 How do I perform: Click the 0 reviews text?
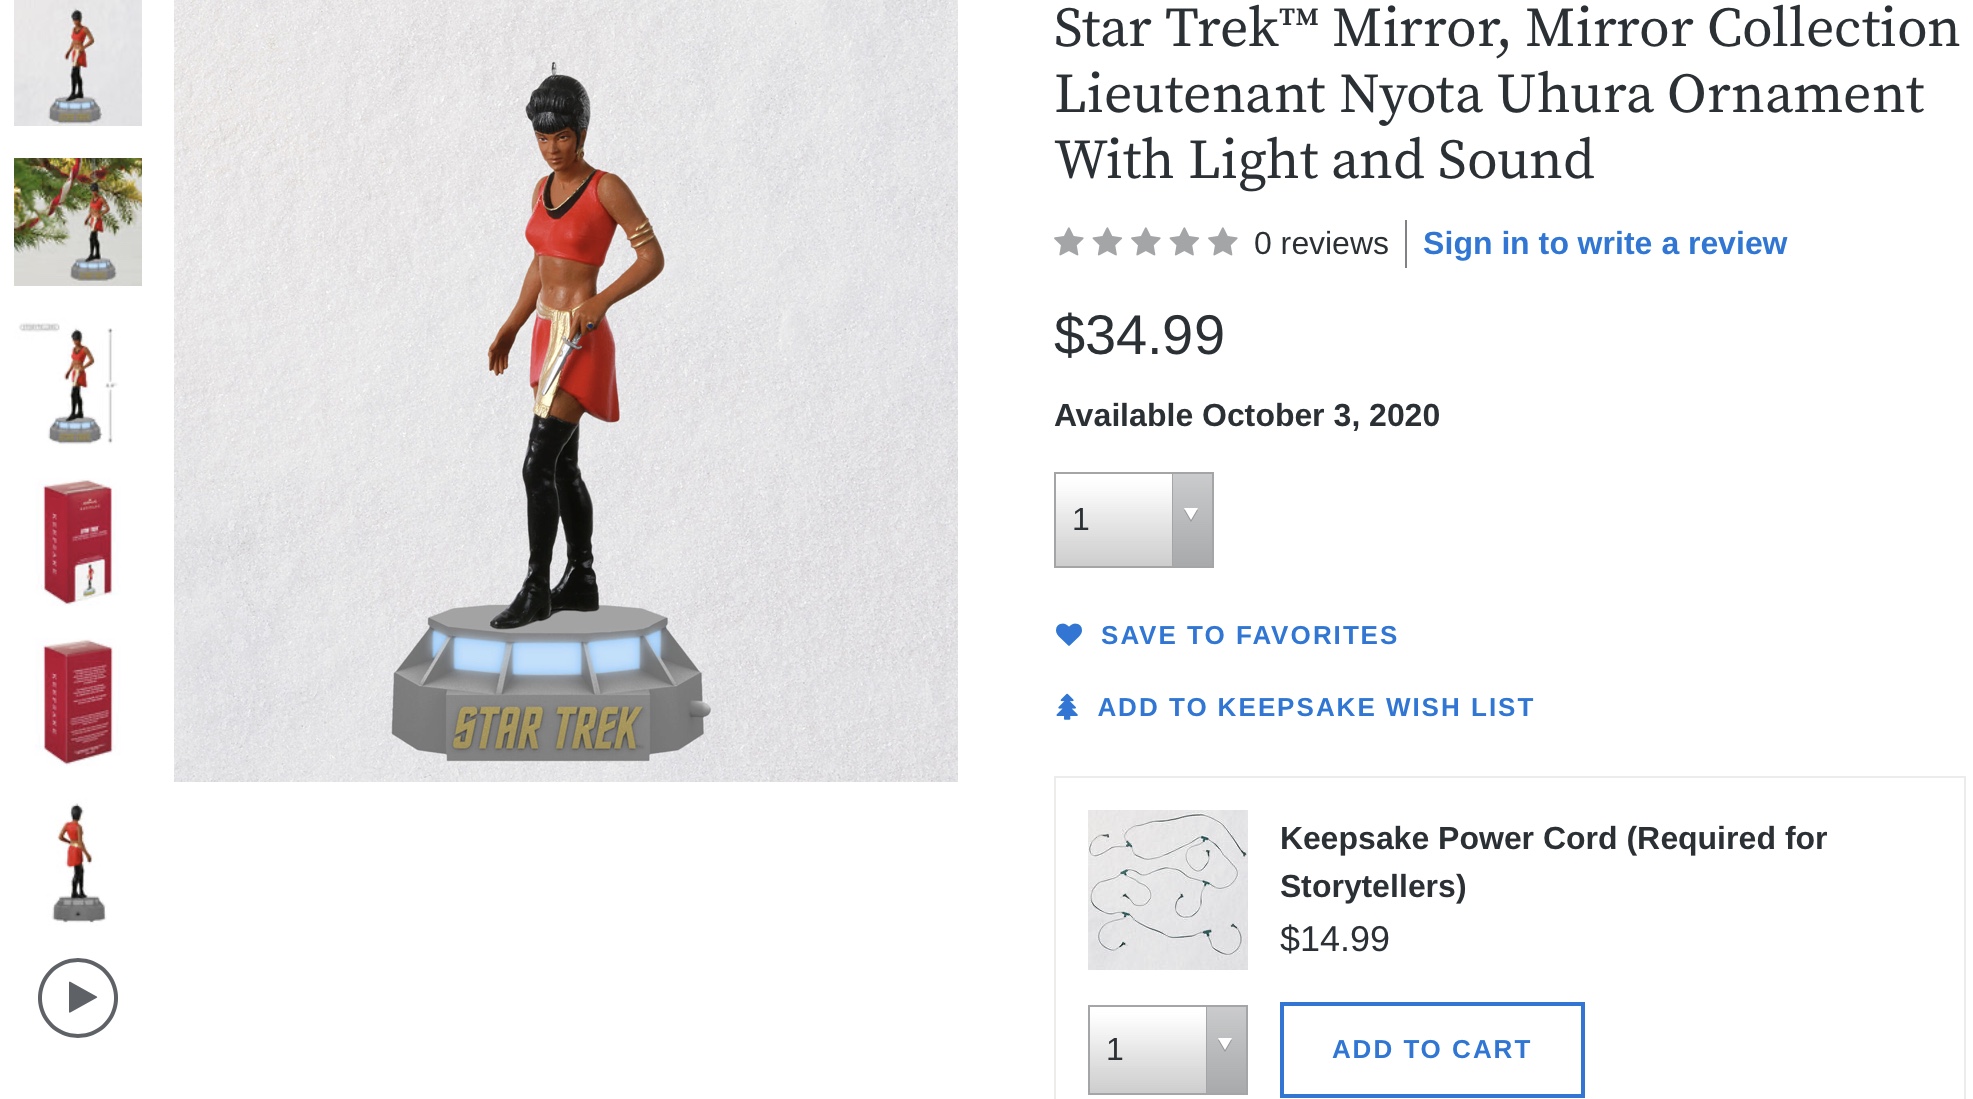(x=1321, y=243)
